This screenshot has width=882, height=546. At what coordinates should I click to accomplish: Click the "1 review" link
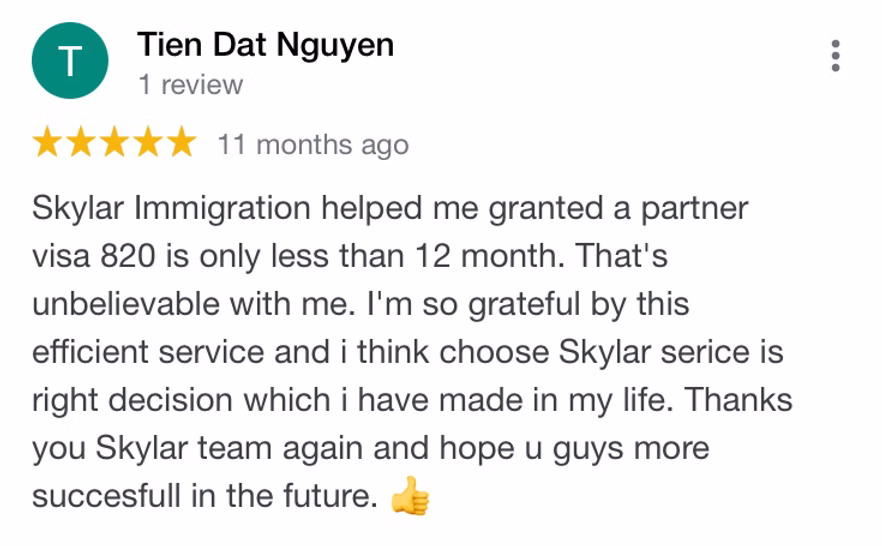click(x=190, y=85)
